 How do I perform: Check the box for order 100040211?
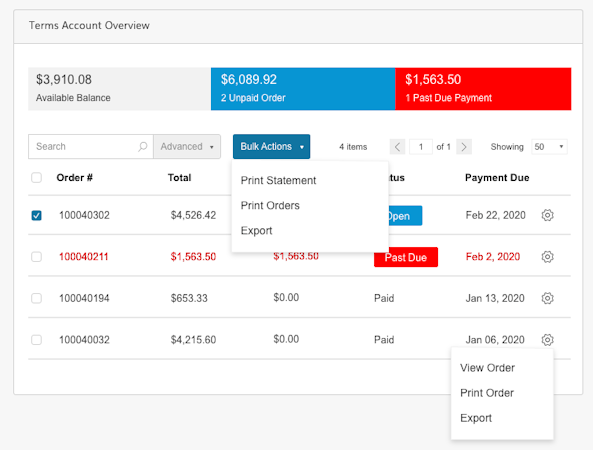click(36, 257)
